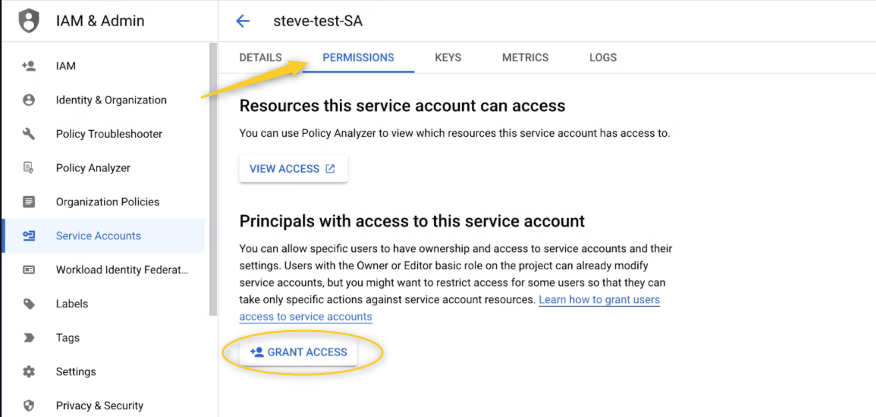
Task: Click the Labels tag icon
Action: pyautogui.click(x=29, y=304)
